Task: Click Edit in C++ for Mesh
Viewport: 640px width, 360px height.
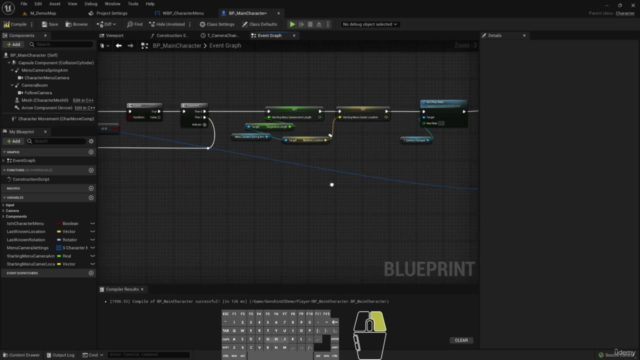Action: click(x=83, y=100)
